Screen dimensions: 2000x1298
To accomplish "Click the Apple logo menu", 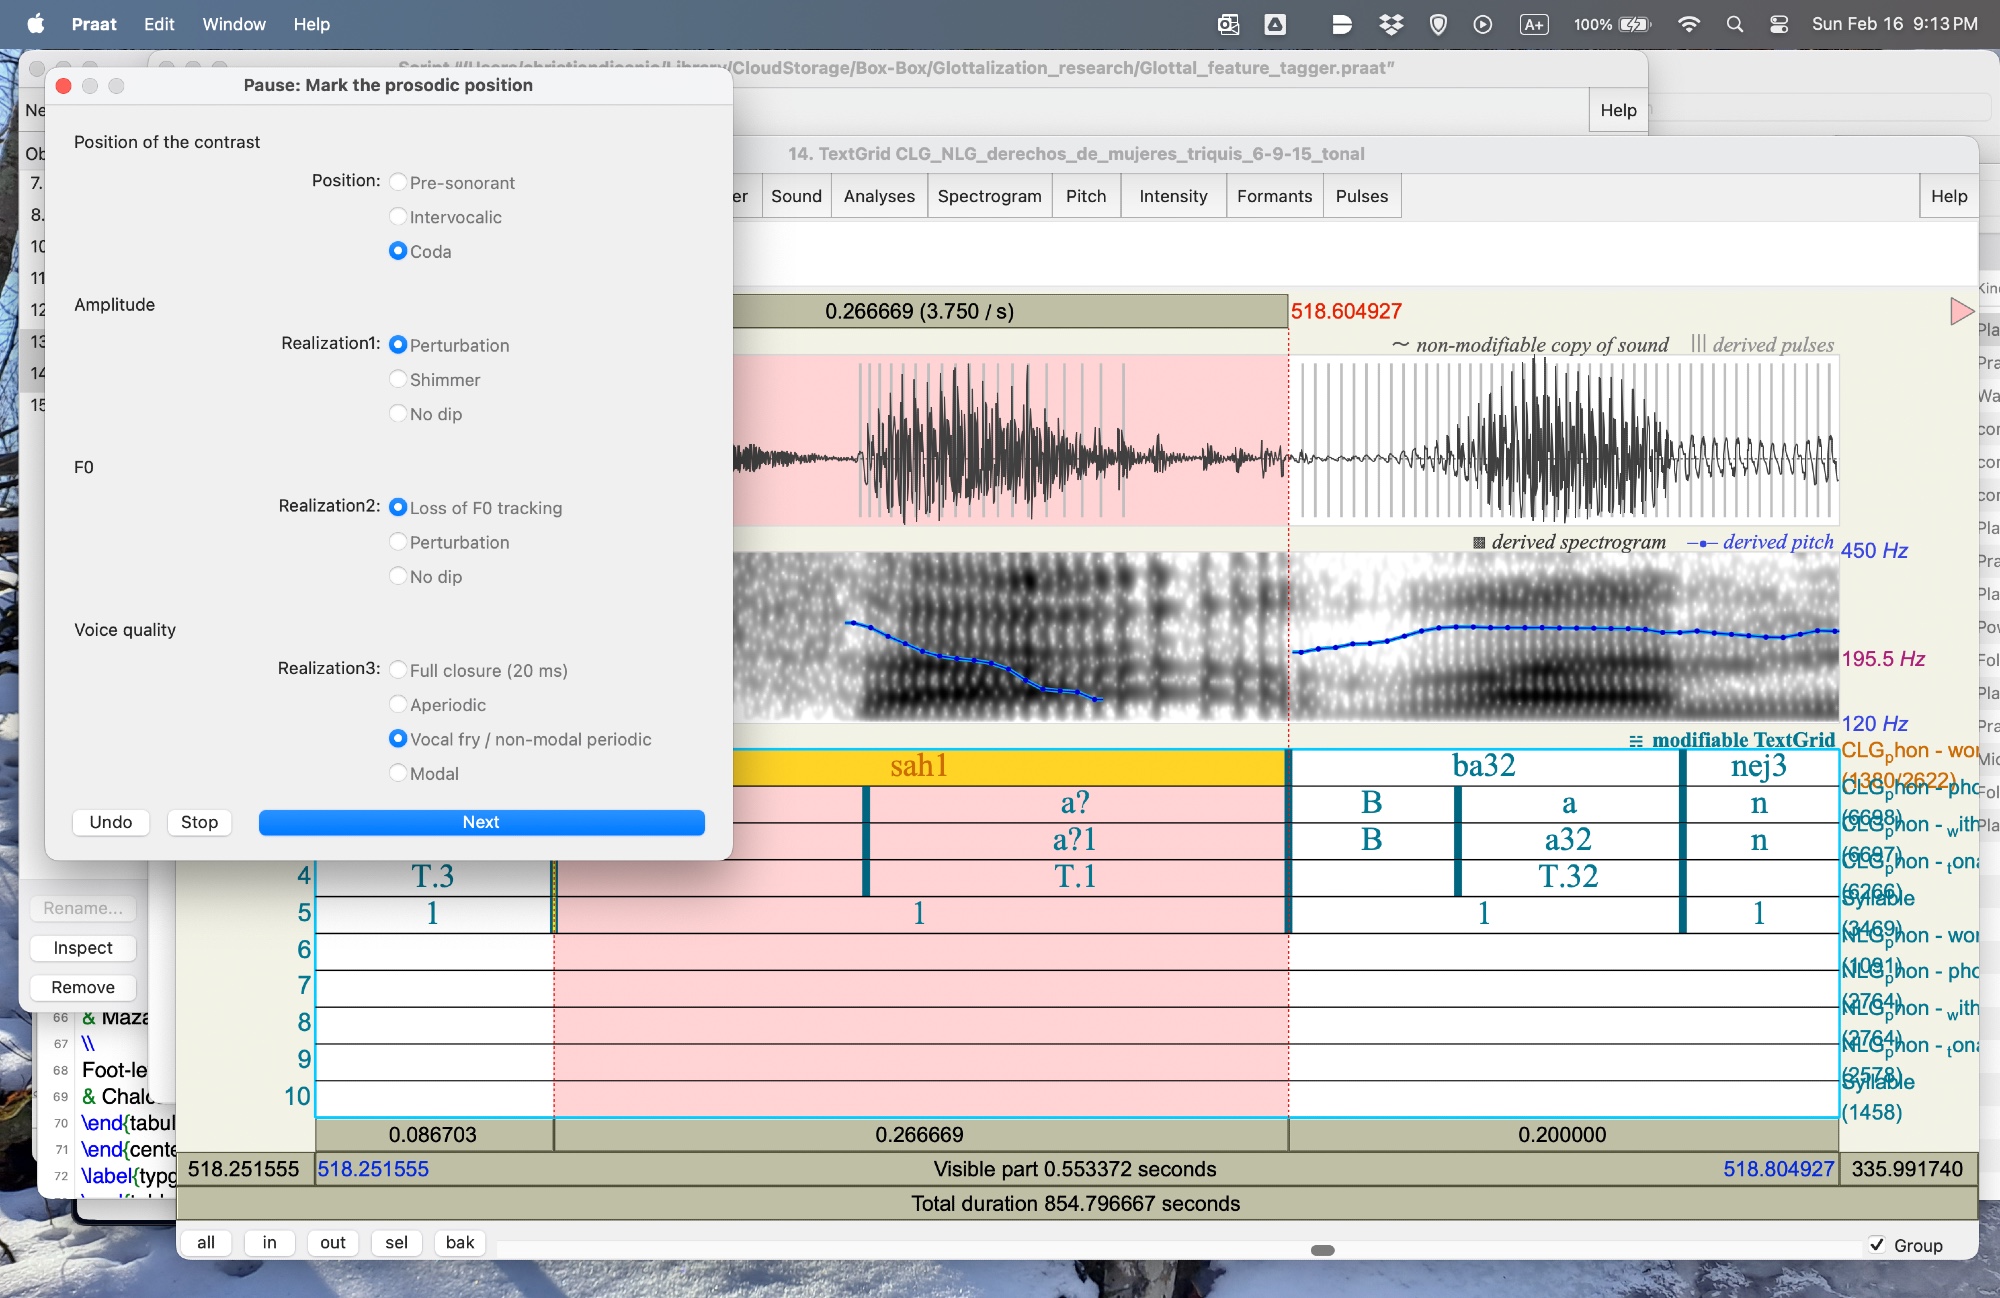I will (x=36, y=24).
